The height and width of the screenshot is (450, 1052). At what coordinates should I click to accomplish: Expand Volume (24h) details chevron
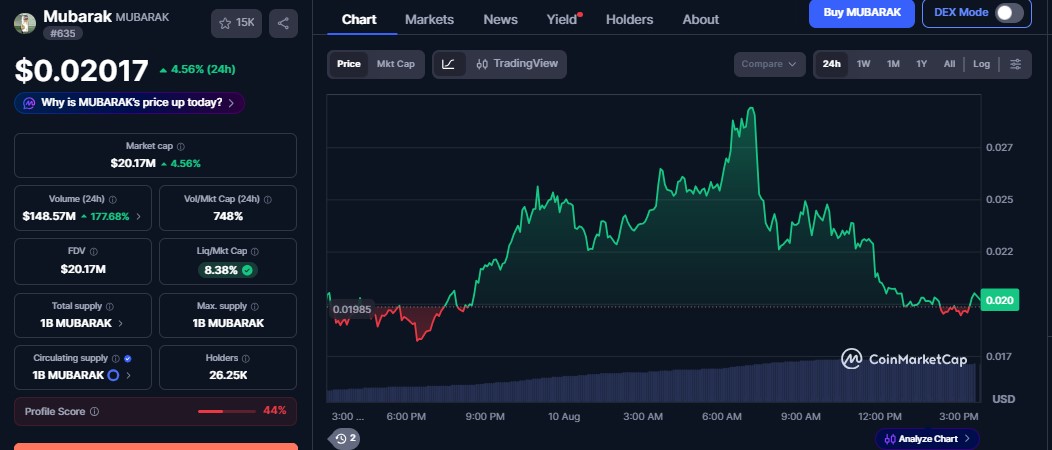click(139, 217)
